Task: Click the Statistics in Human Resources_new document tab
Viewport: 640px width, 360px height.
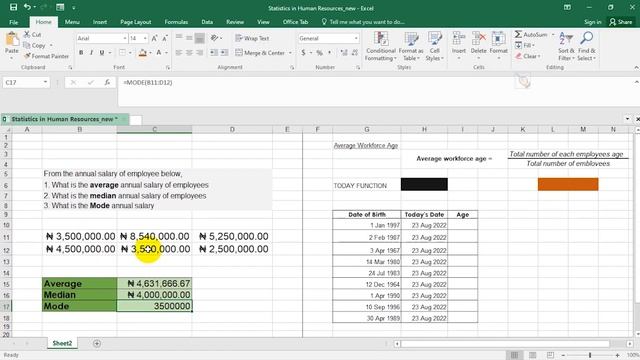Action: (64, 119)
